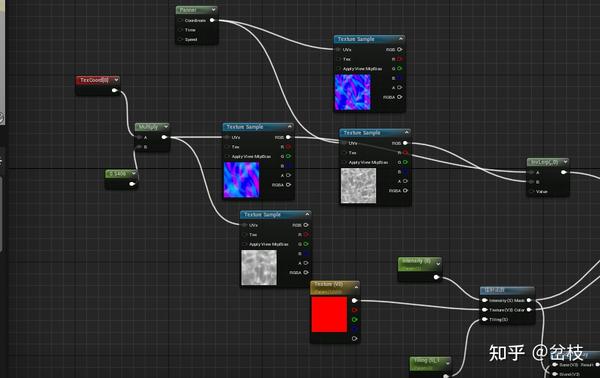Click the Intensity (S) parameter output pin
Viewport: 600px width, 378px height.
(436, 277)
